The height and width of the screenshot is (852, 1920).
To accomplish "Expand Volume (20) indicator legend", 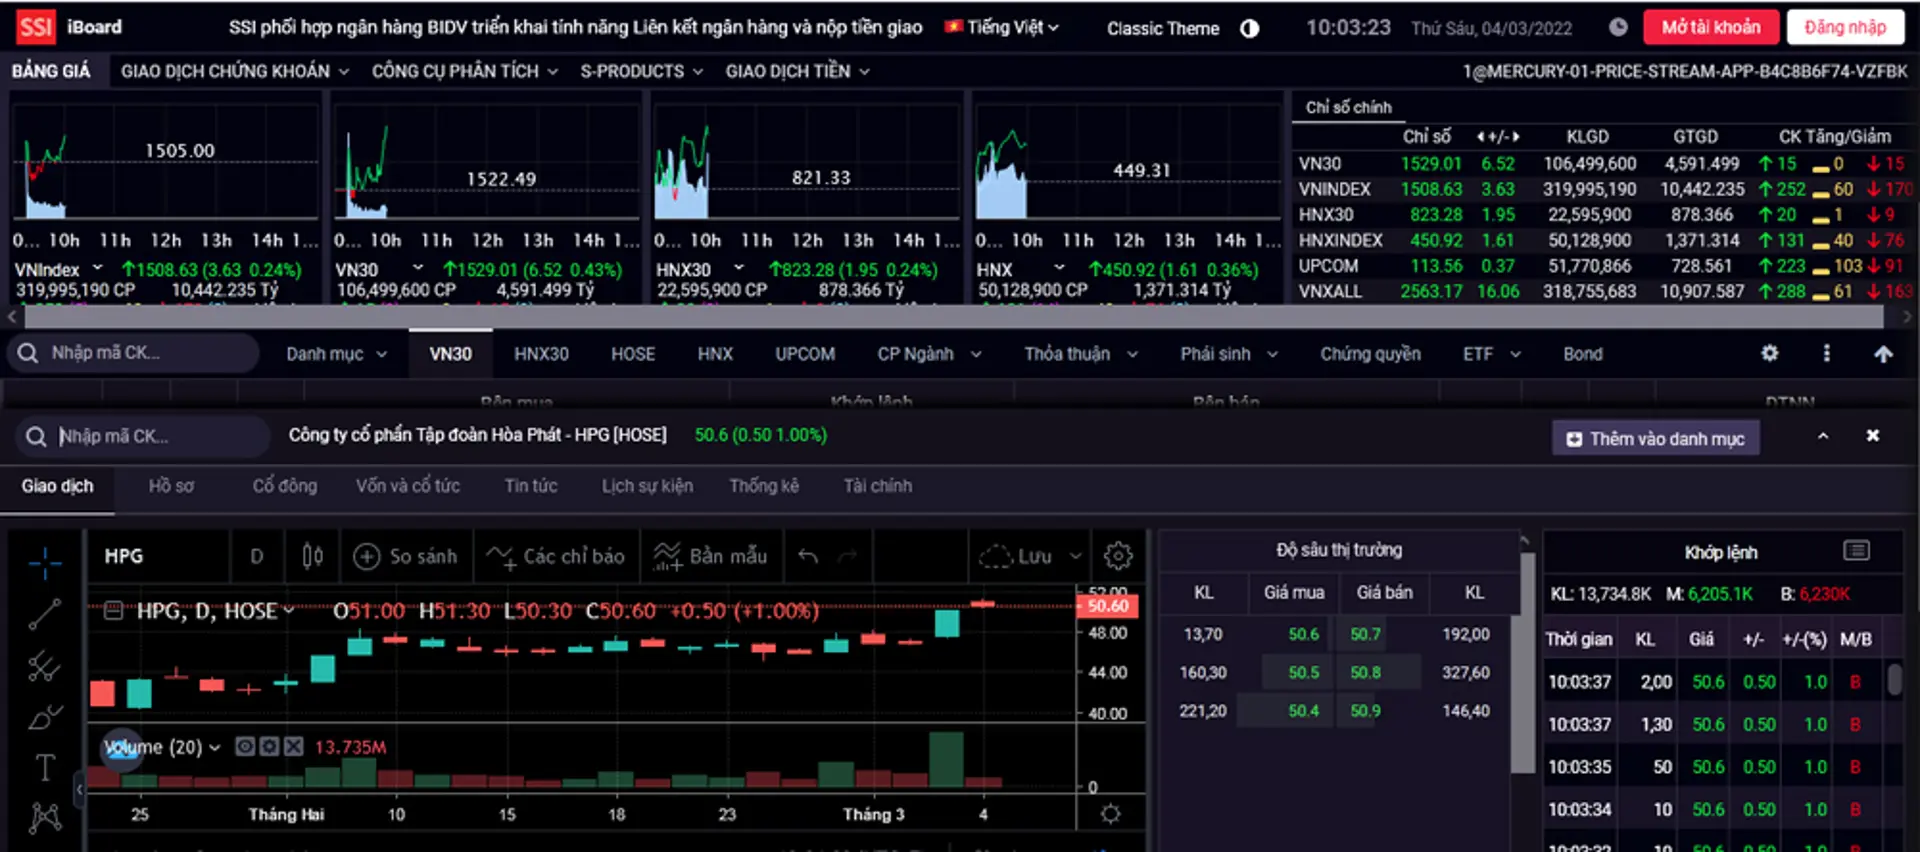I will coord(215,747).
